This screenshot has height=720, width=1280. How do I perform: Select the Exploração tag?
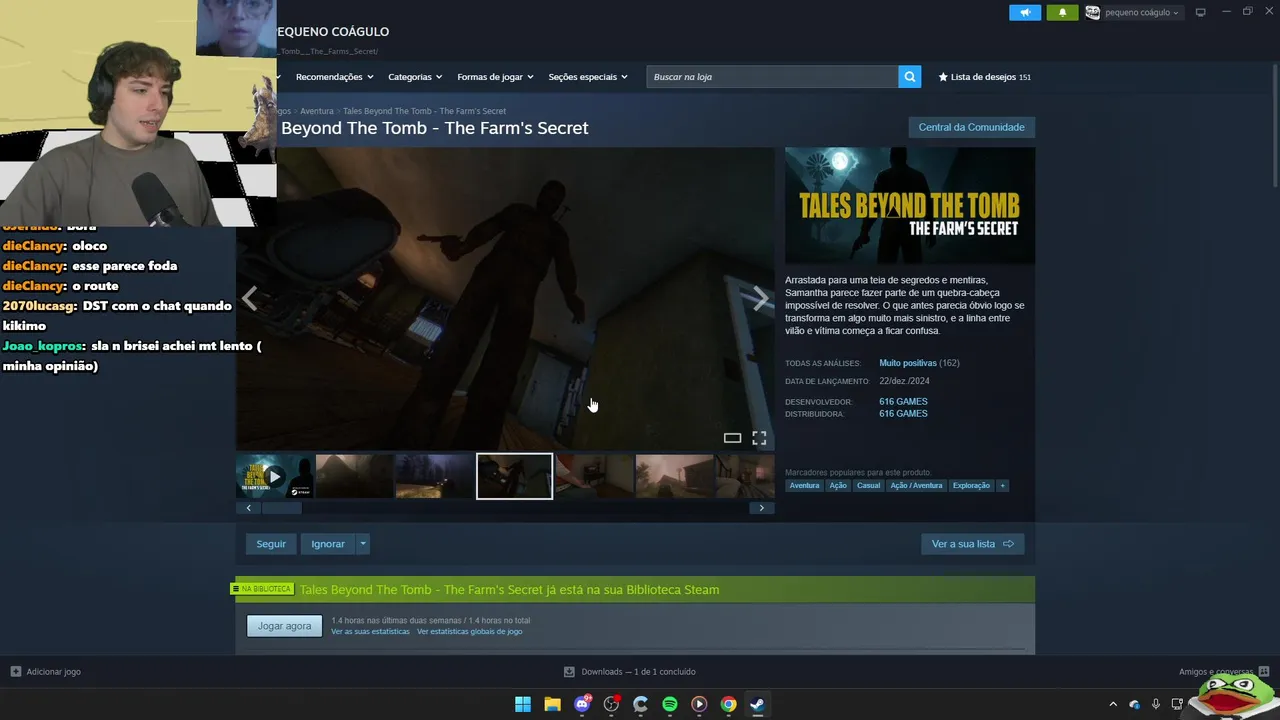971,486
